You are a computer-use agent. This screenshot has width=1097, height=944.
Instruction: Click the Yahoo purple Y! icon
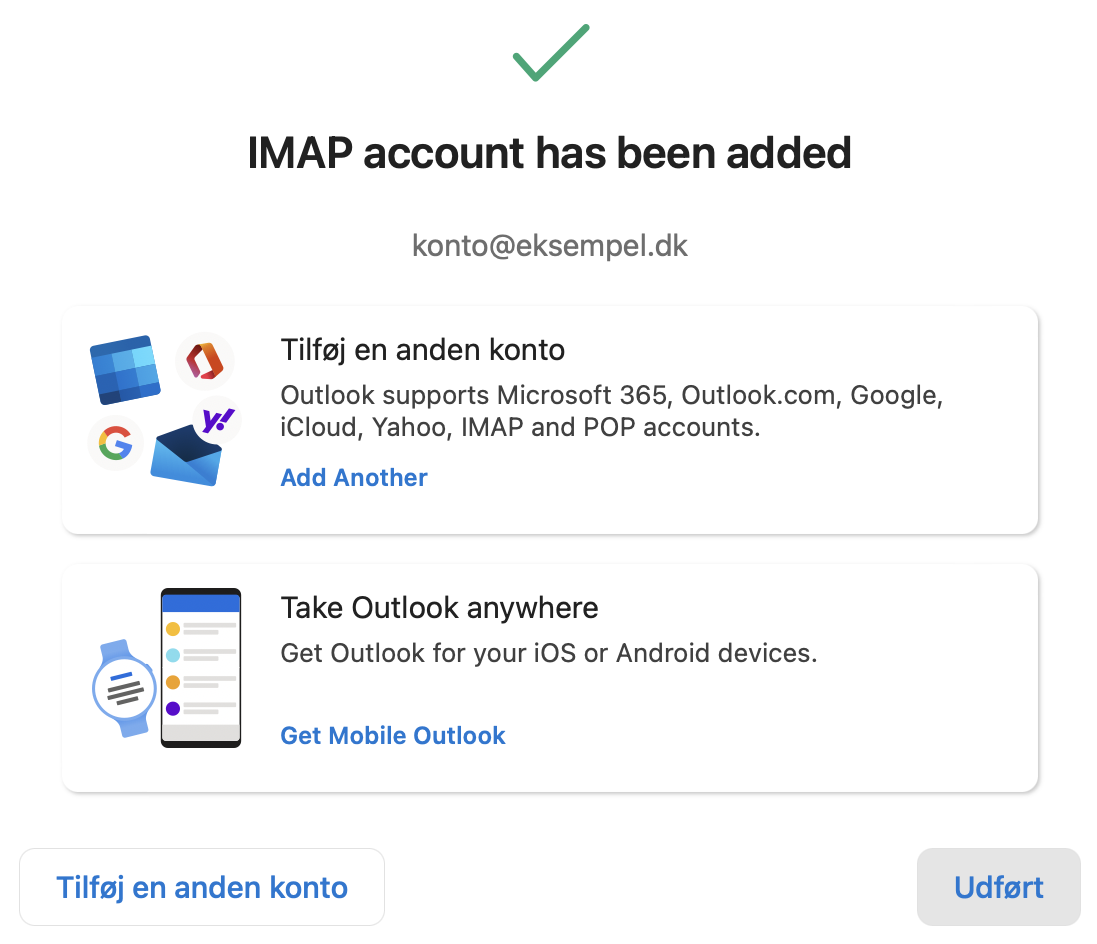pos(218,420)
